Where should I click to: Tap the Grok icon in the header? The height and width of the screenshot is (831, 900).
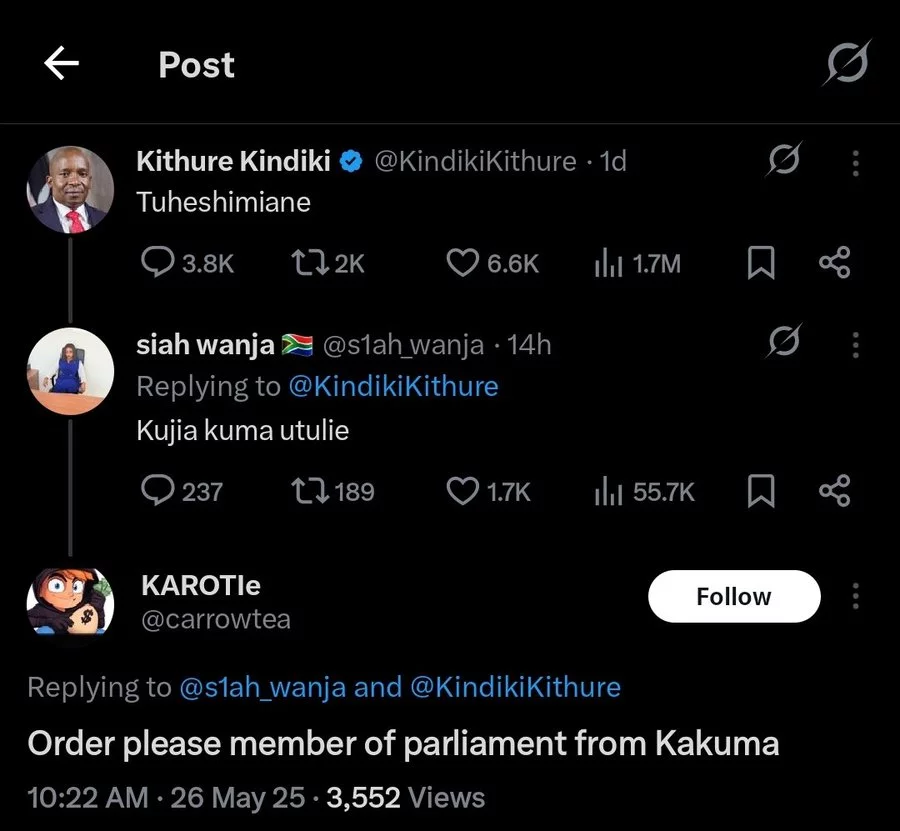tap(847, 65)
